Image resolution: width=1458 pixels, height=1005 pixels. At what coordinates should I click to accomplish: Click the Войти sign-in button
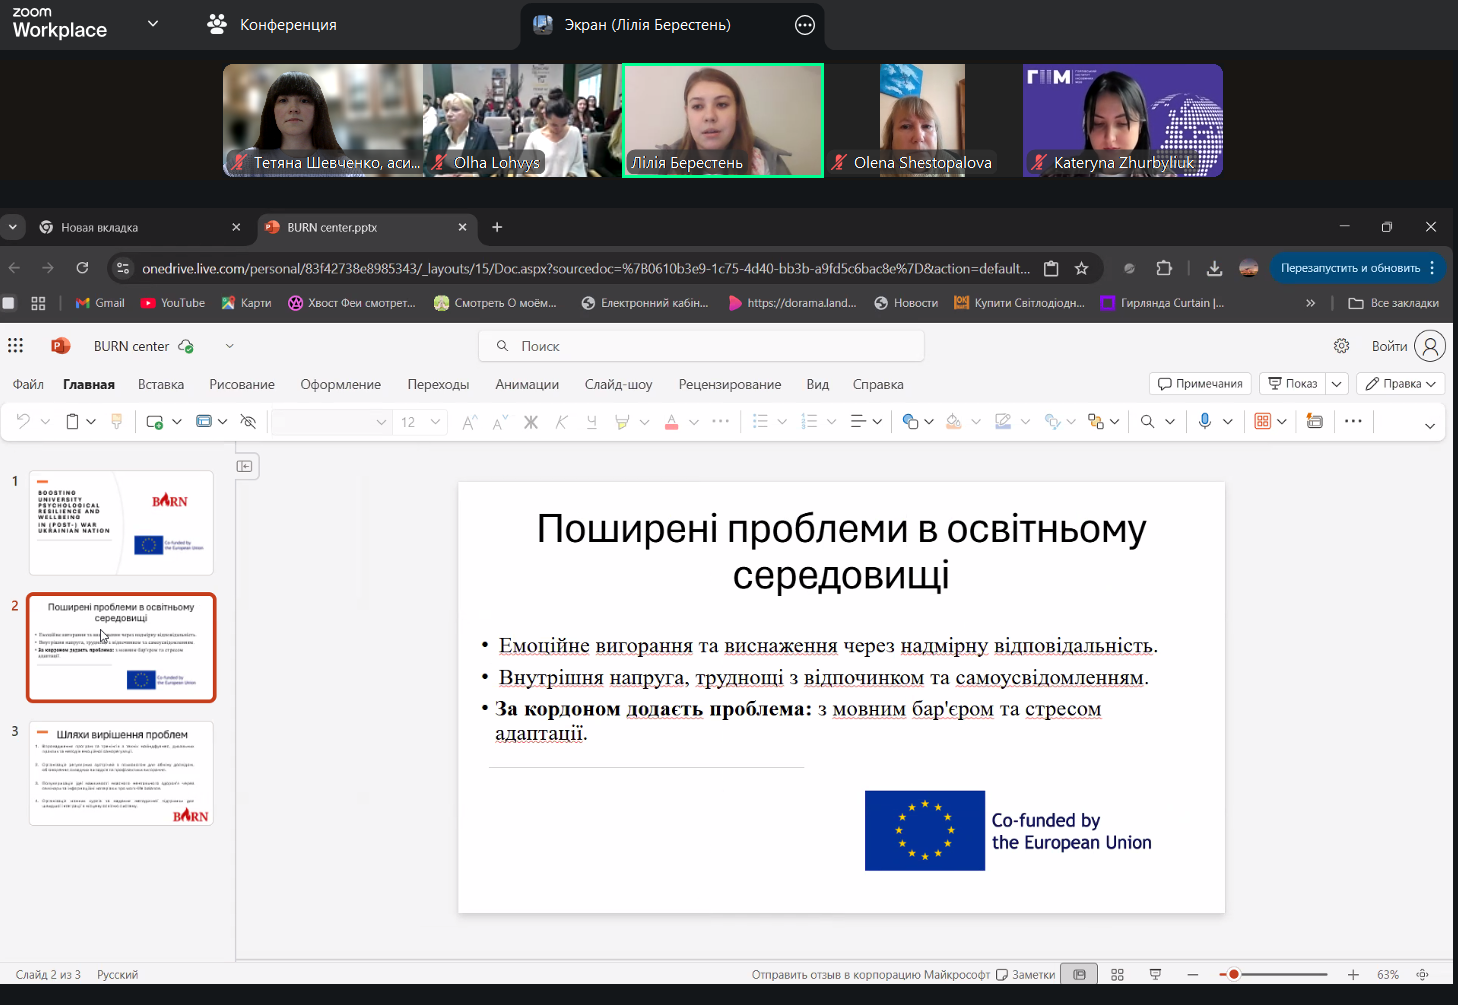1389,346
